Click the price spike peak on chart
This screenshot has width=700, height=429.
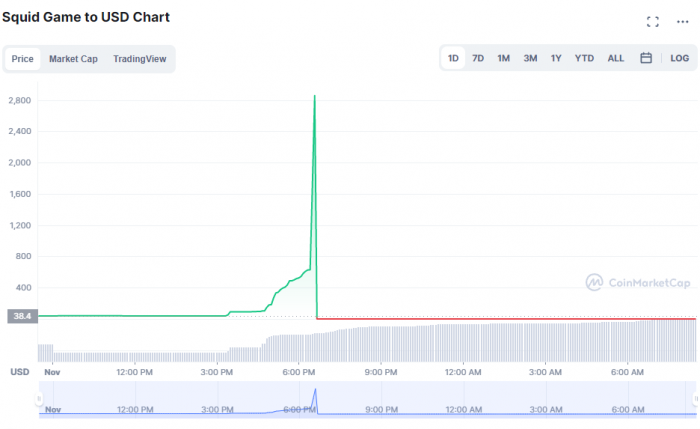point(315,97)
